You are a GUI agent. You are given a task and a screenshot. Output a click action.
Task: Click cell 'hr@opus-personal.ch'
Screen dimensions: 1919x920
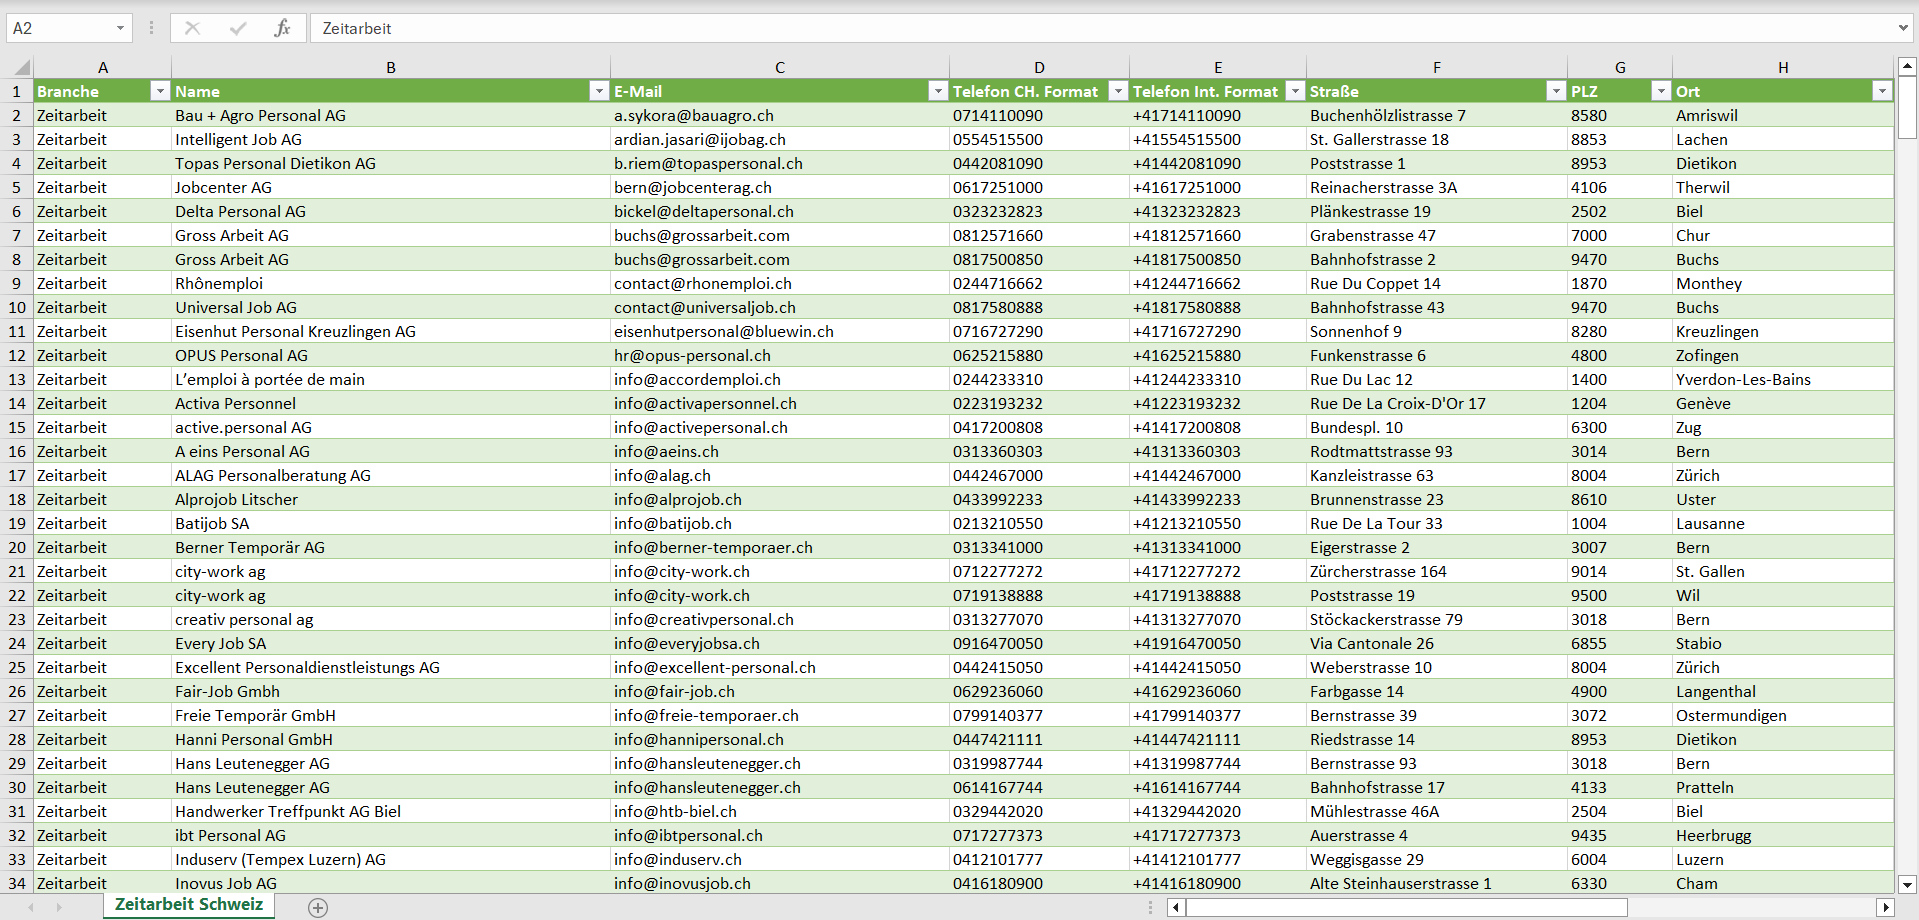point(780,355)
